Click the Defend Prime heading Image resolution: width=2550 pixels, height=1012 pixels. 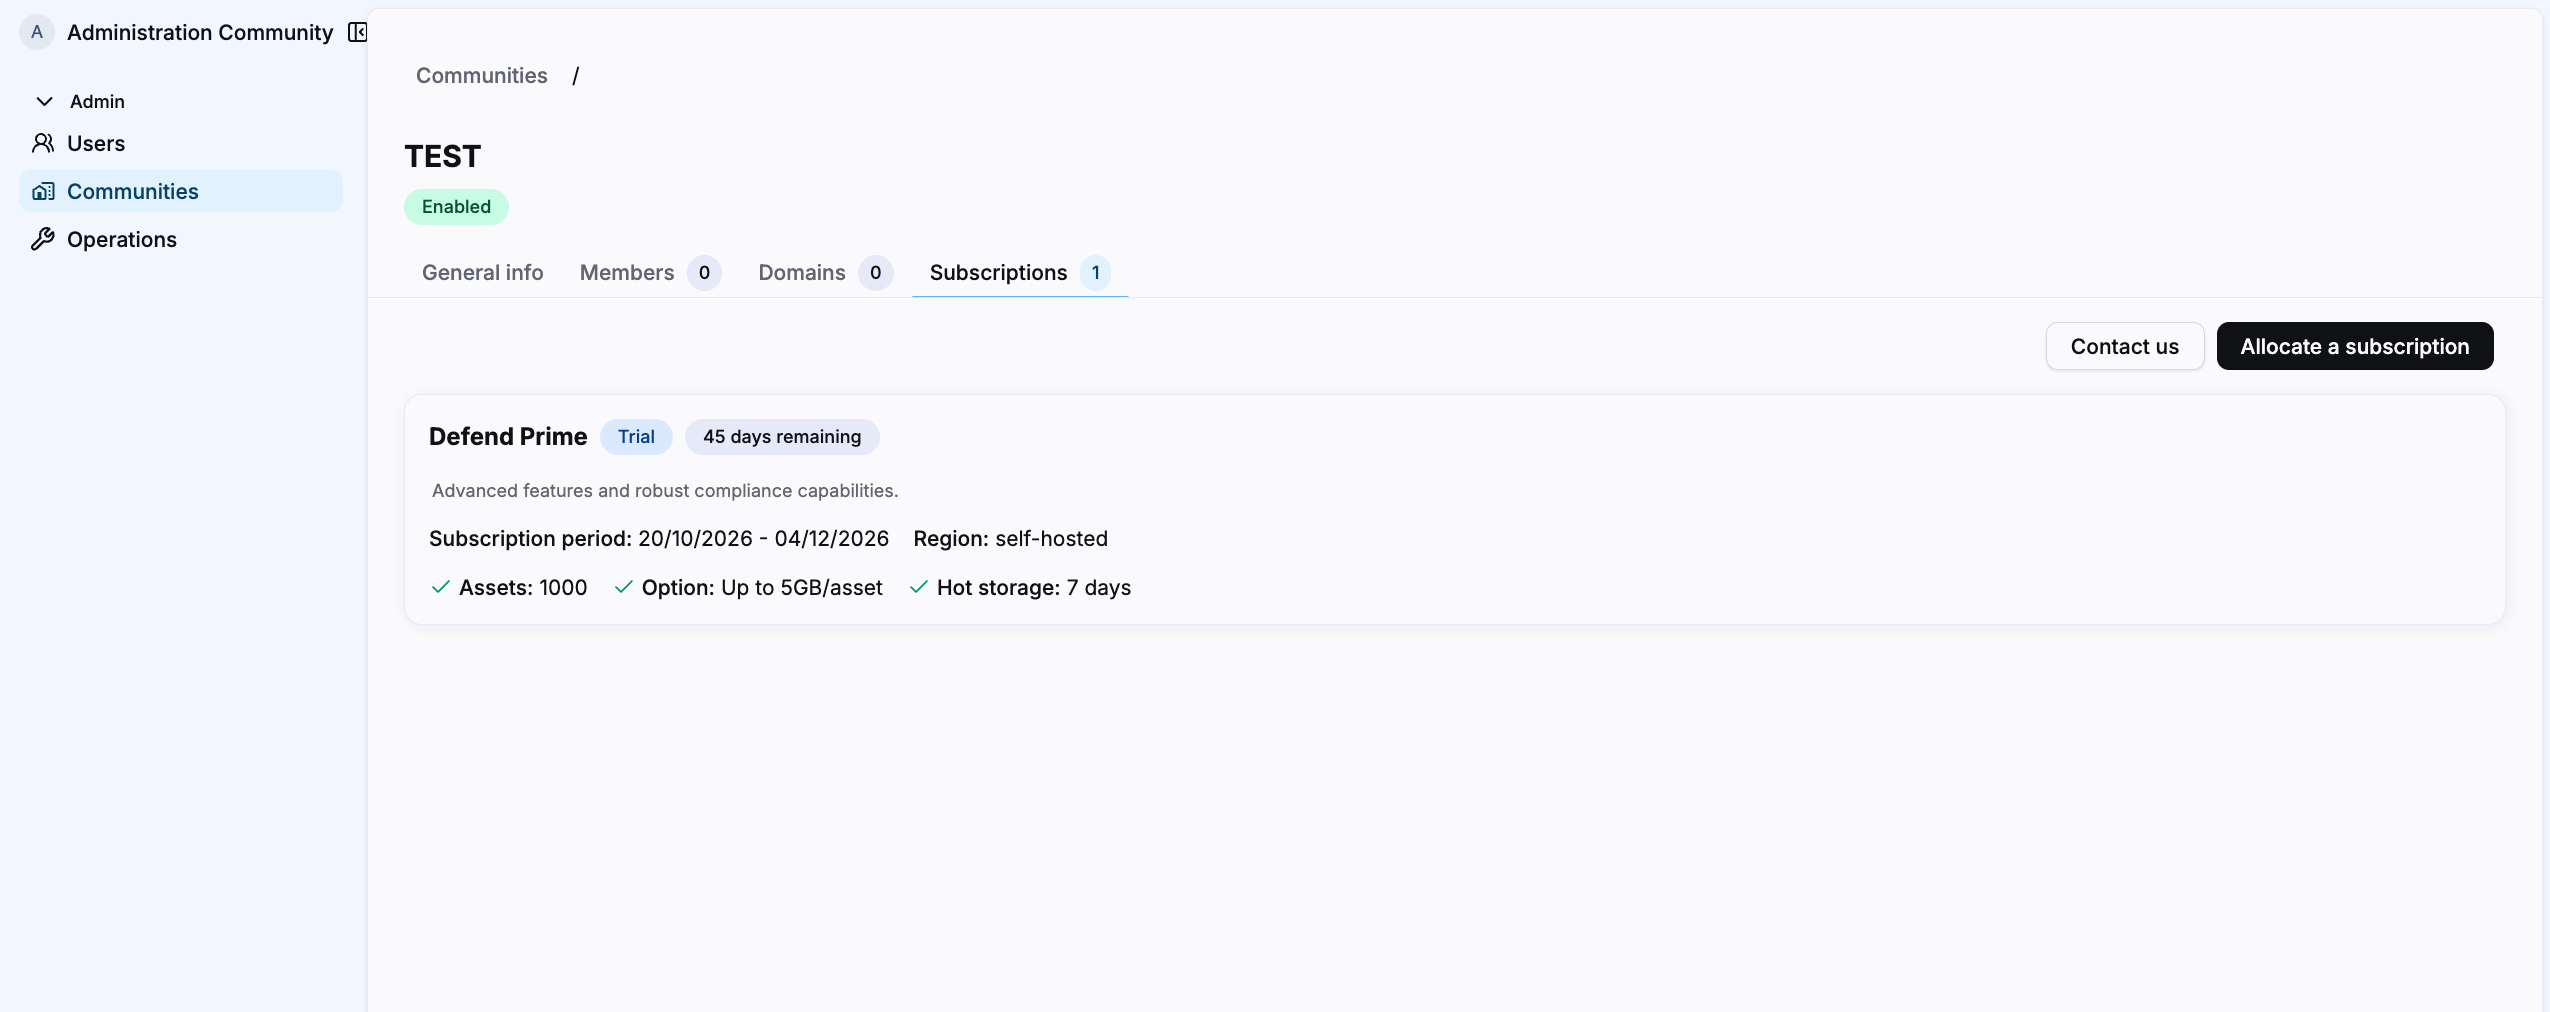(508, 437)
